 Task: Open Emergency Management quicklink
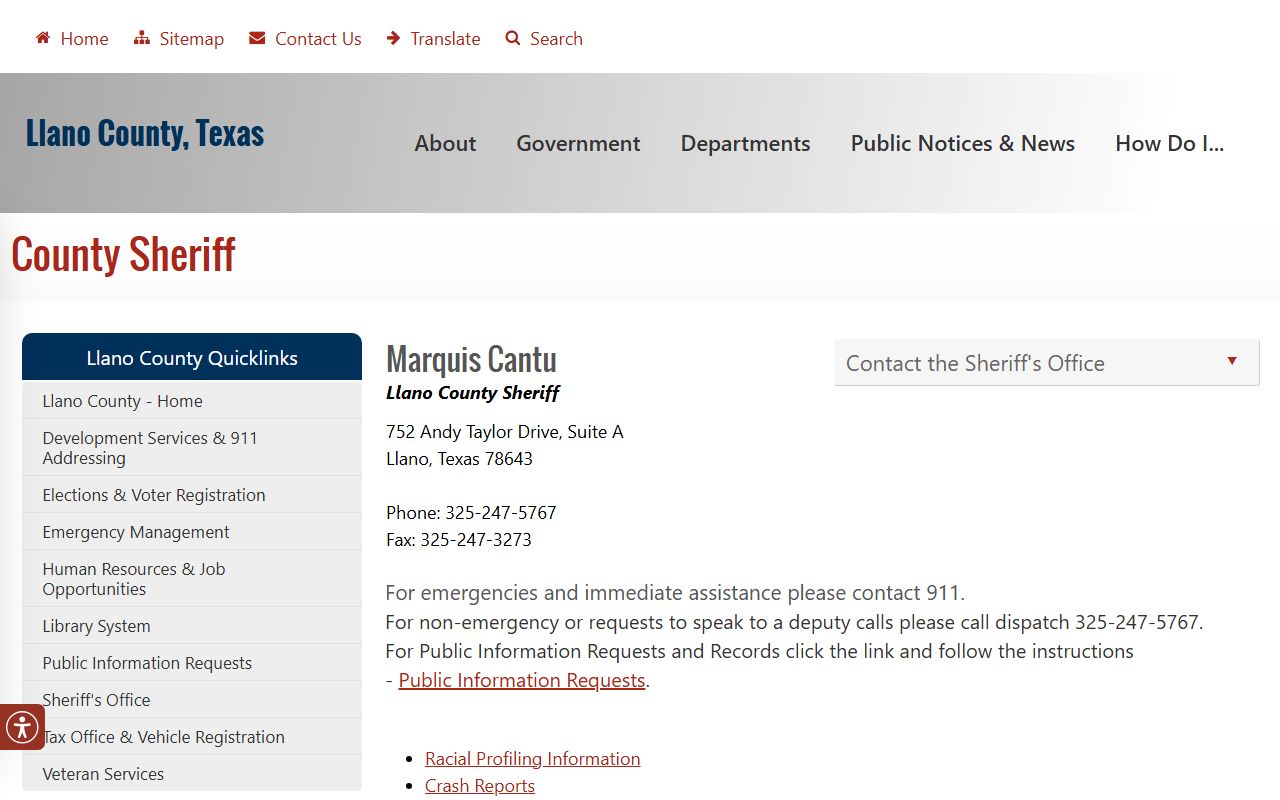pos(192,532)
